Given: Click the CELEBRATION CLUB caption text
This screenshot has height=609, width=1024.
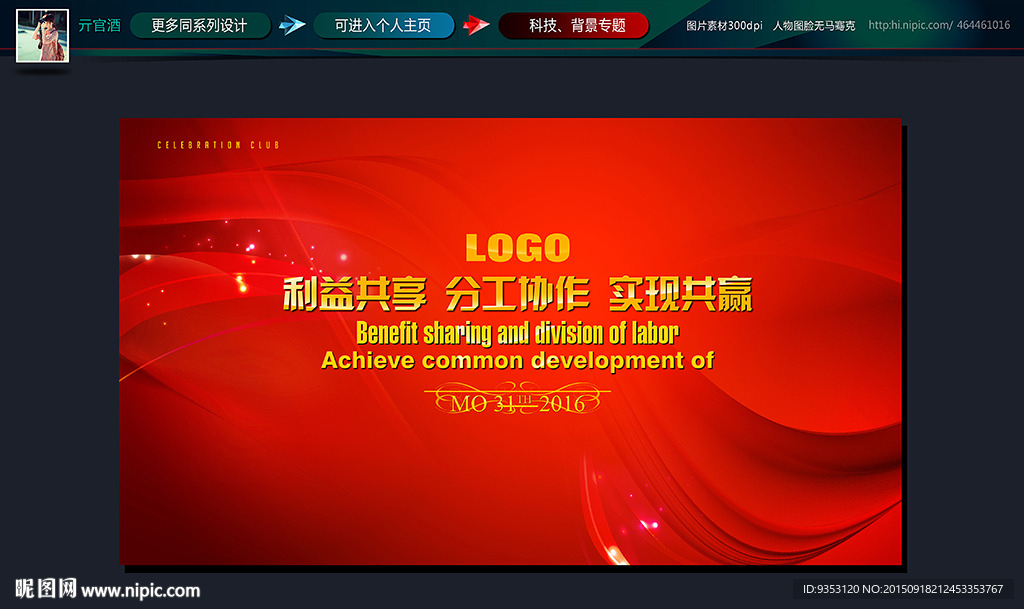Looking at the screenshot, I should click(x=218, y=145).
